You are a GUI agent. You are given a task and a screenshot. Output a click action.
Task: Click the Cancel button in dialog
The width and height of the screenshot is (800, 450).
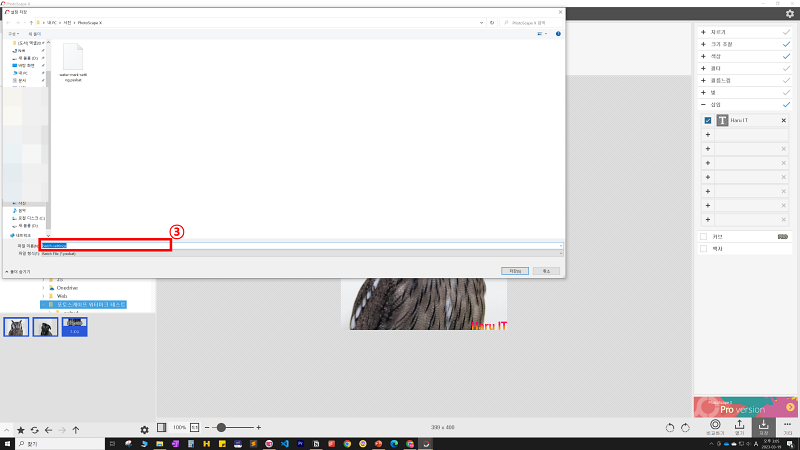pyautogui.click(x=546, y=271)
